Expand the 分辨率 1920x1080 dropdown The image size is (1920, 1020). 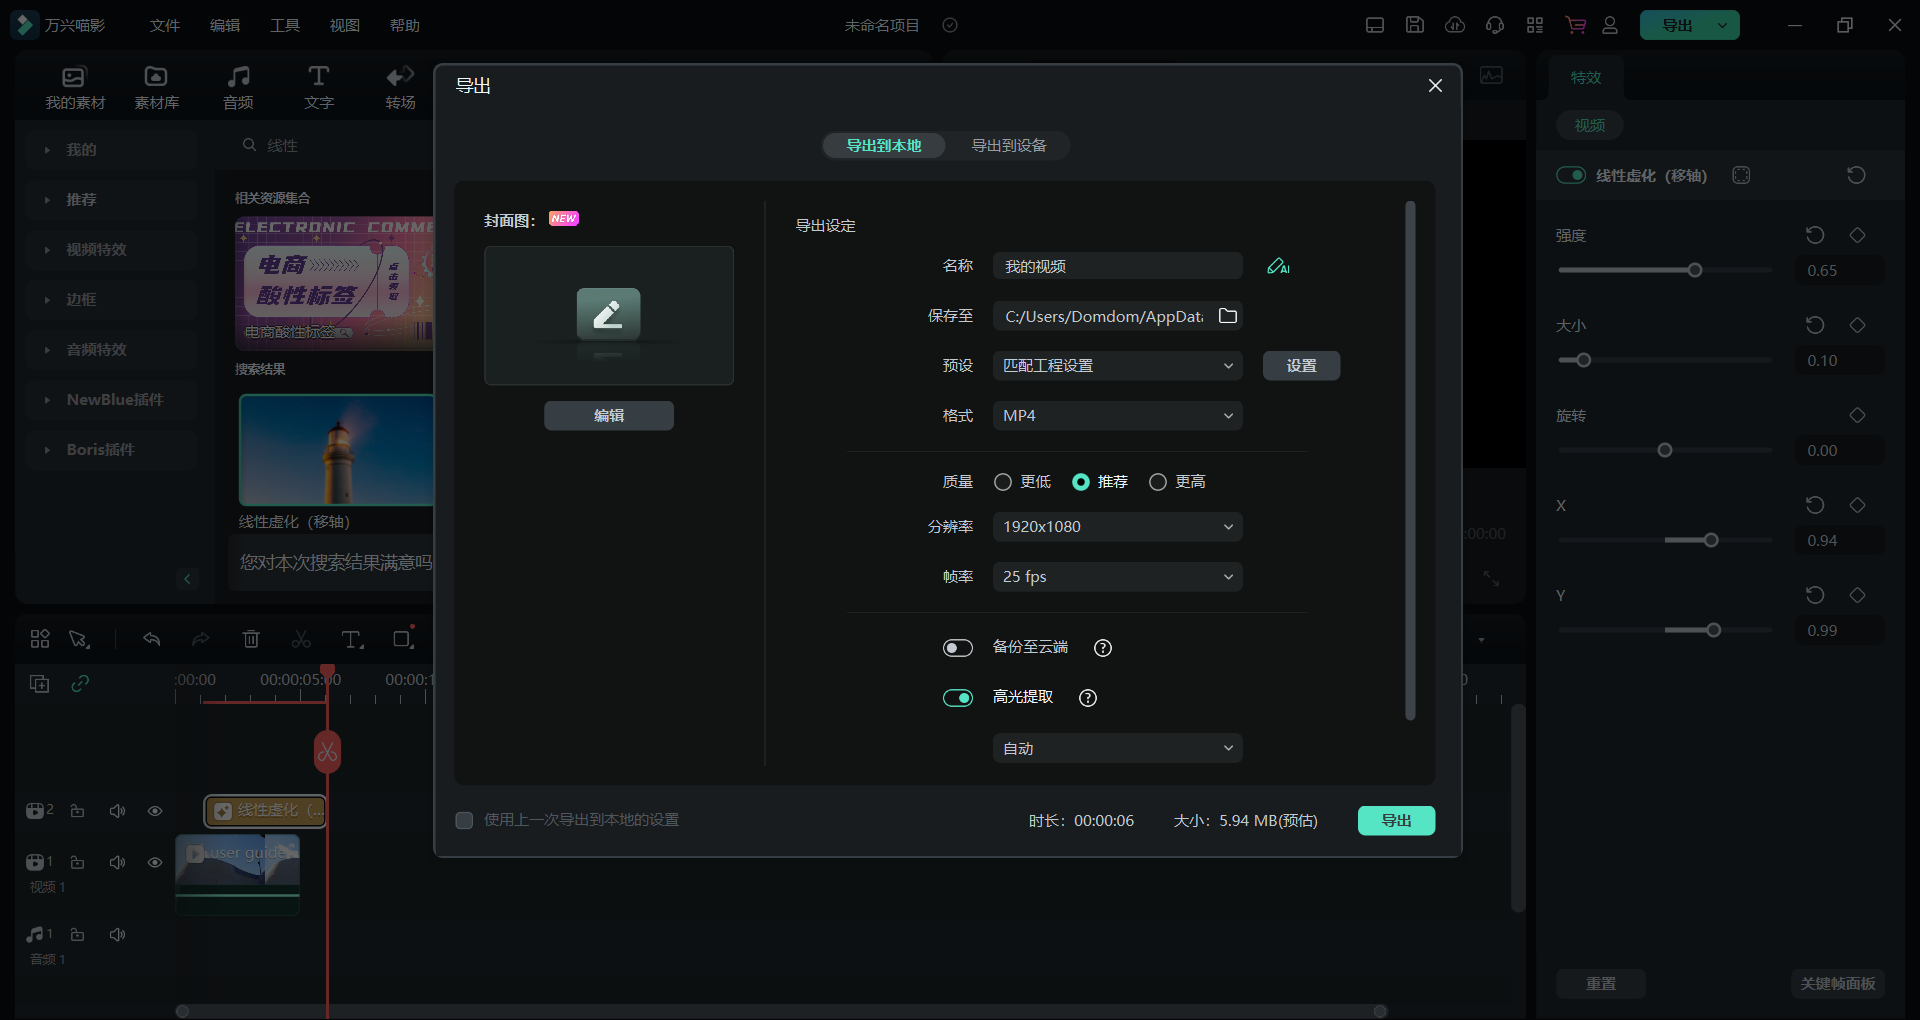(1117, 527)
